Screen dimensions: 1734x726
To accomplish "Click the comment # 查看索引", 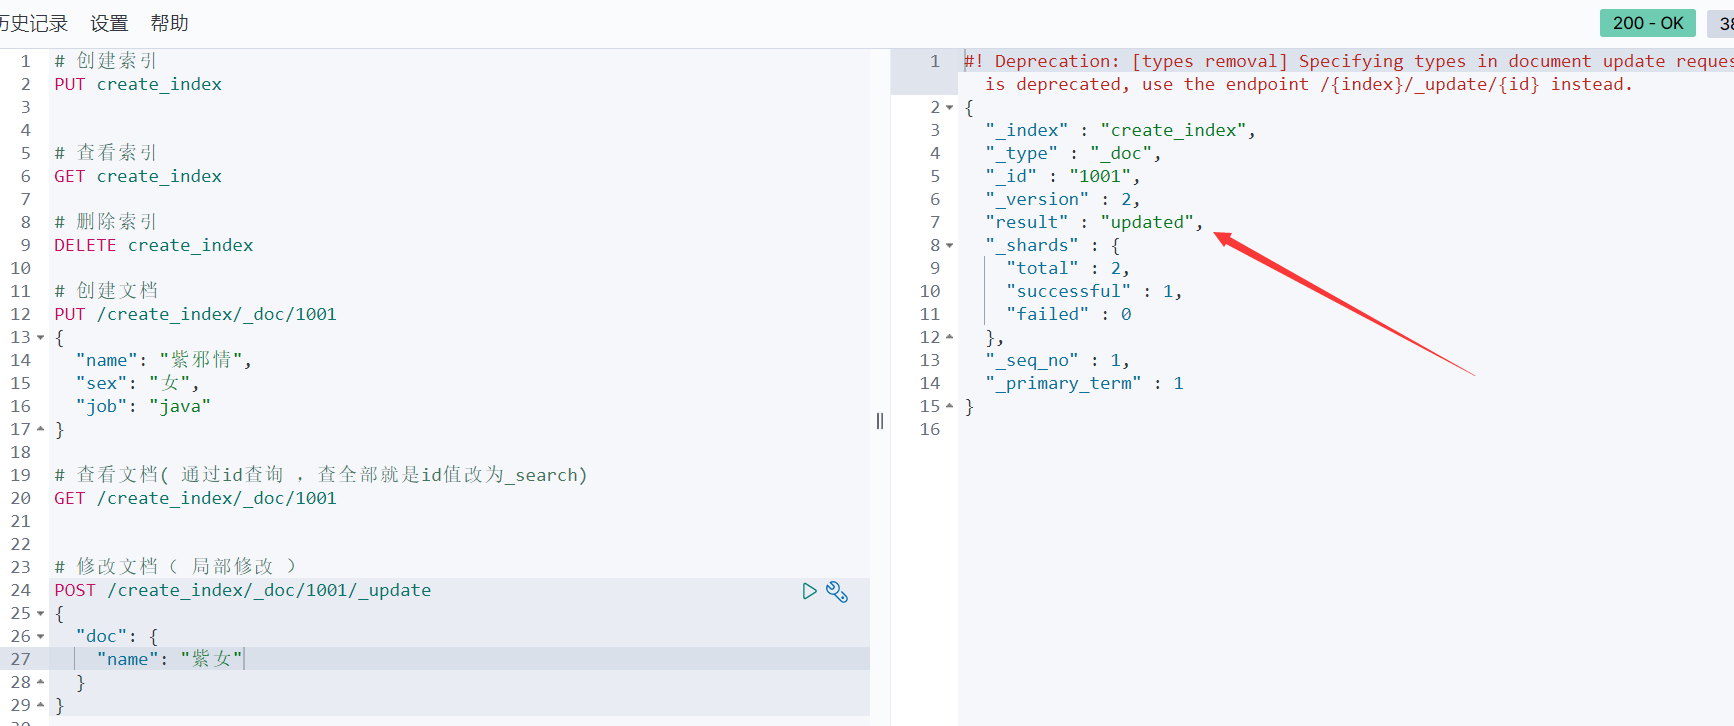I will point(106,153).
